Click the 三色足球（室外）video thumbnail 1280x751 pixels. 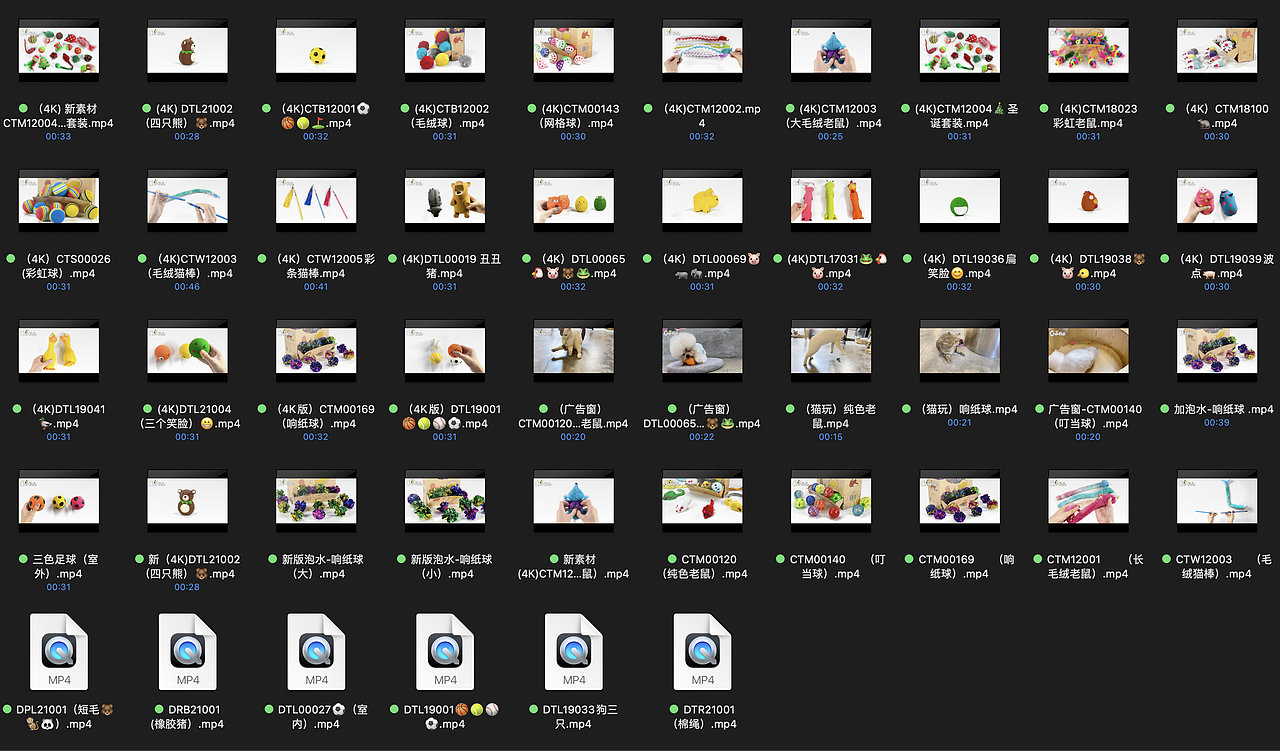click(x=59, y=499)
